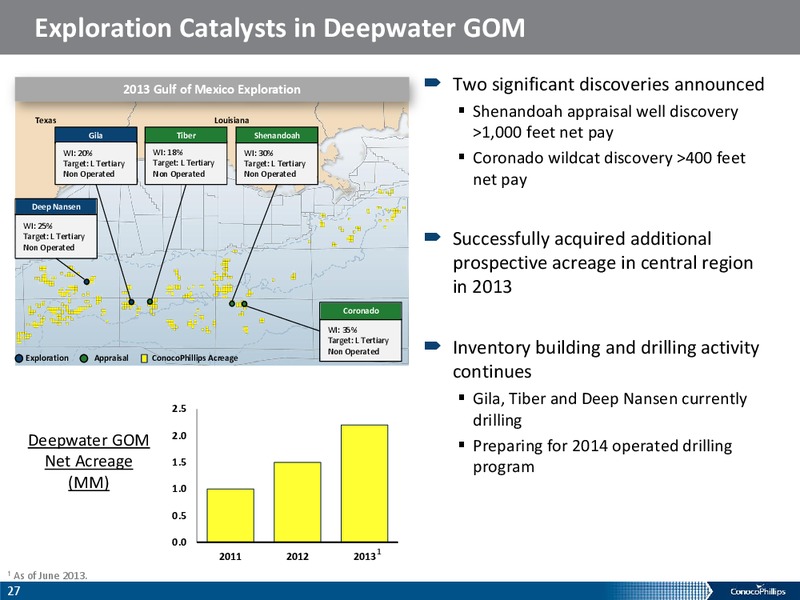
Task: Select the Tiber callout header
Action: click(x=186, y=135)
